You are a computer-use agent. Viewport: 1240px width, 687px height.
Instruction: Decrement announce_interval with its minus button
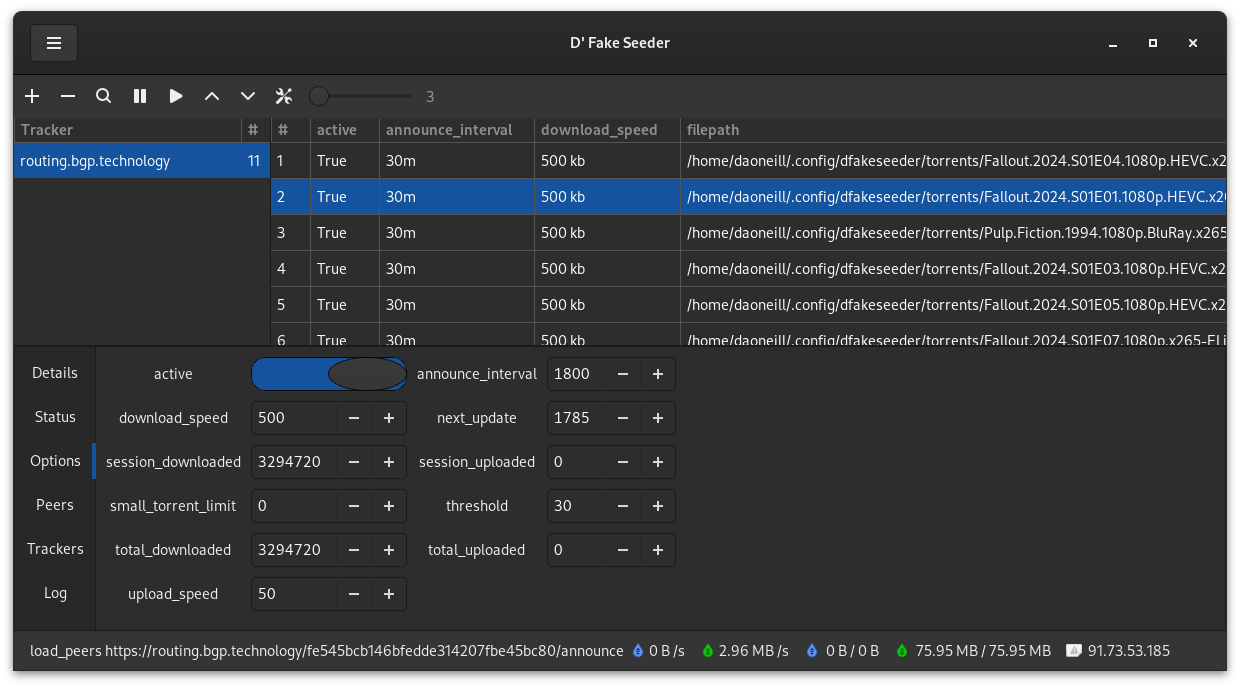pos(622,374)
